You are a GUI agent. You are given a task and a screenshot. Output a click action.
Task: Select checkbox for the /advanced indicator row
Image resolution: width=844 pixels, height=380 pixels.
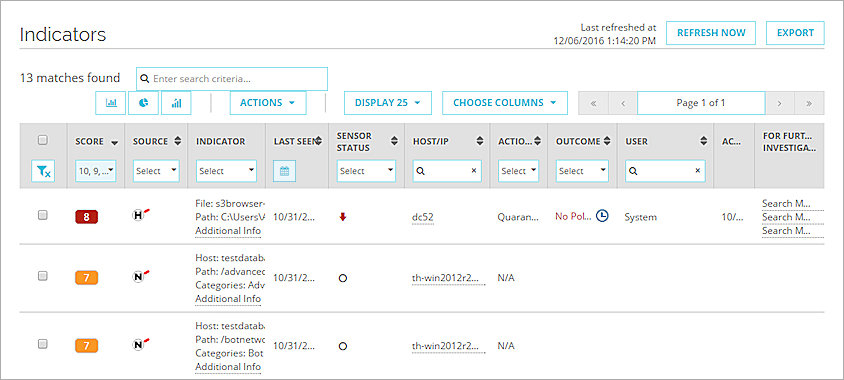(x=43, y=276)
